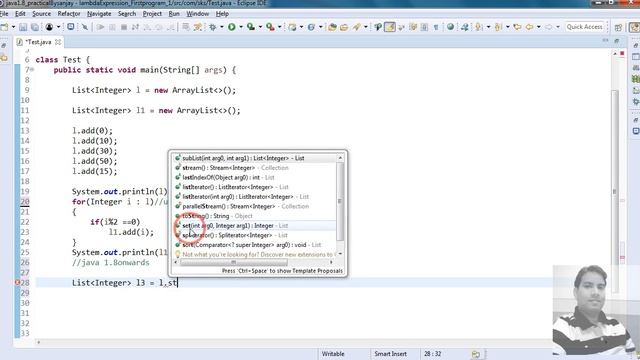Image resolution: width=640 pixels, height=360 pixels.
Task: Open the Window menu
Action: tap(198, 13)
